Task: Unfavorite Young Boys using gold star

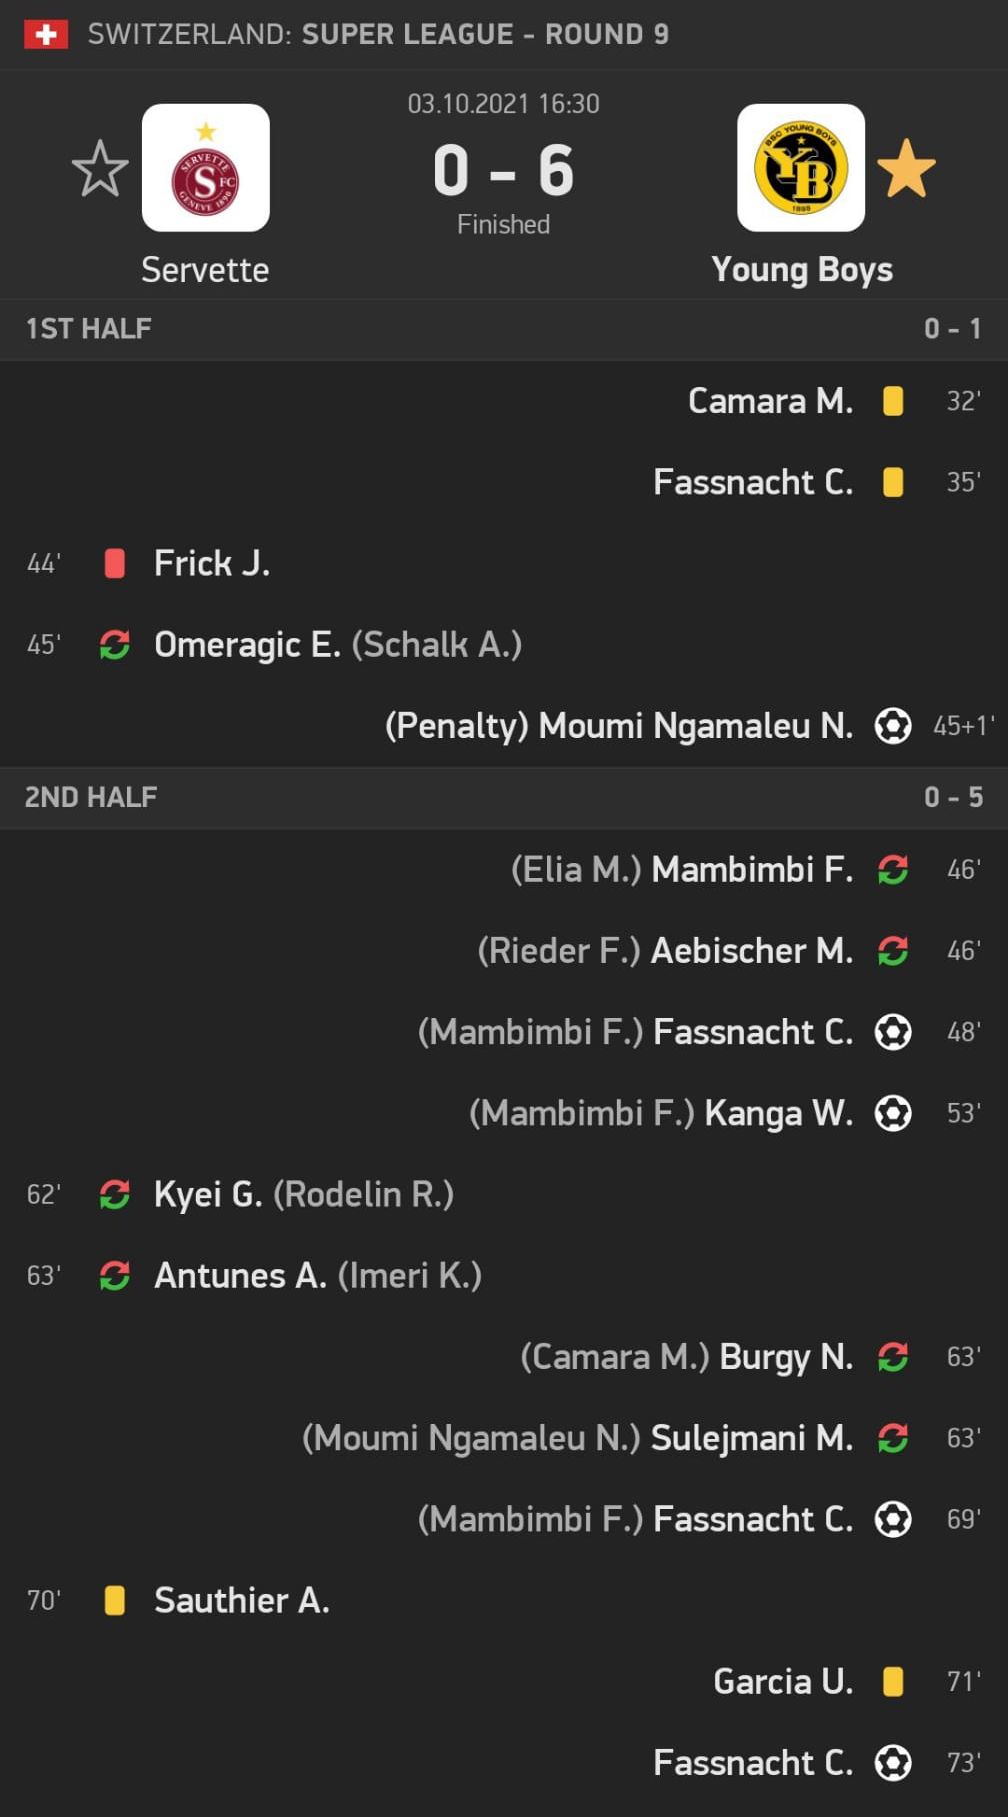Action: click(906, 168)
